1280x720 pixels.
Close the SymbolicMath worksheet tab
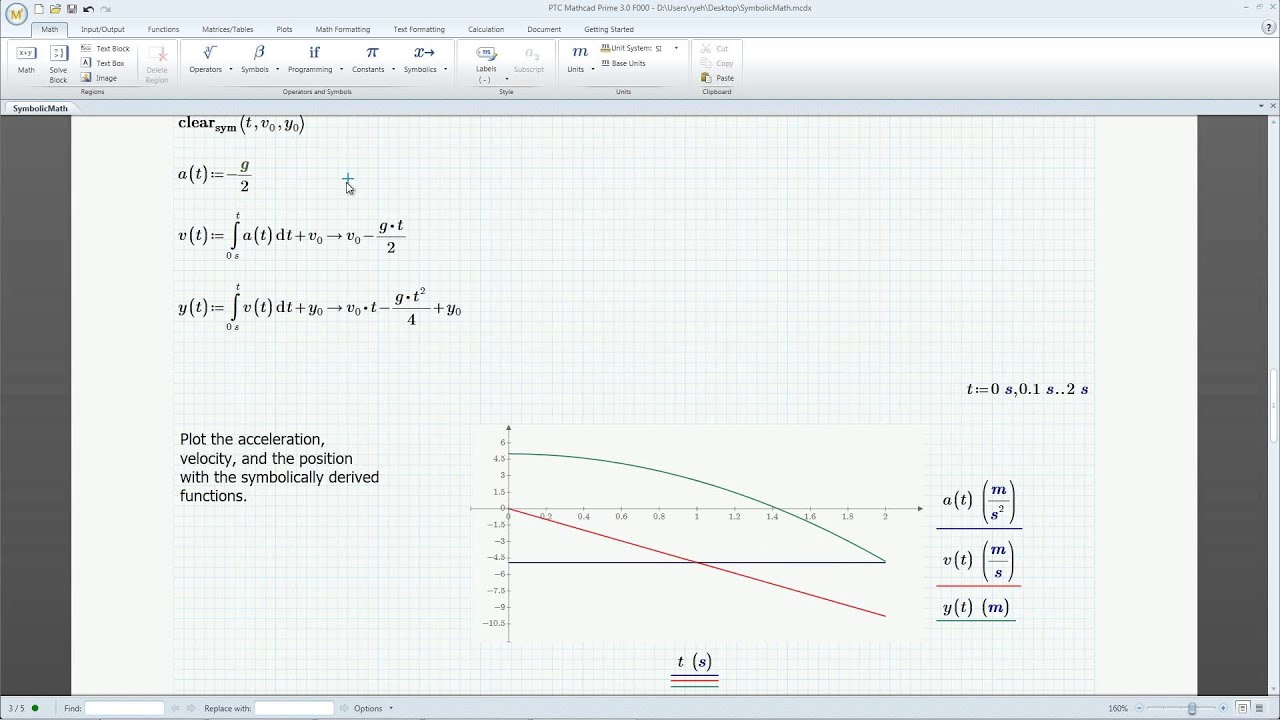[x=1271, y=108]
